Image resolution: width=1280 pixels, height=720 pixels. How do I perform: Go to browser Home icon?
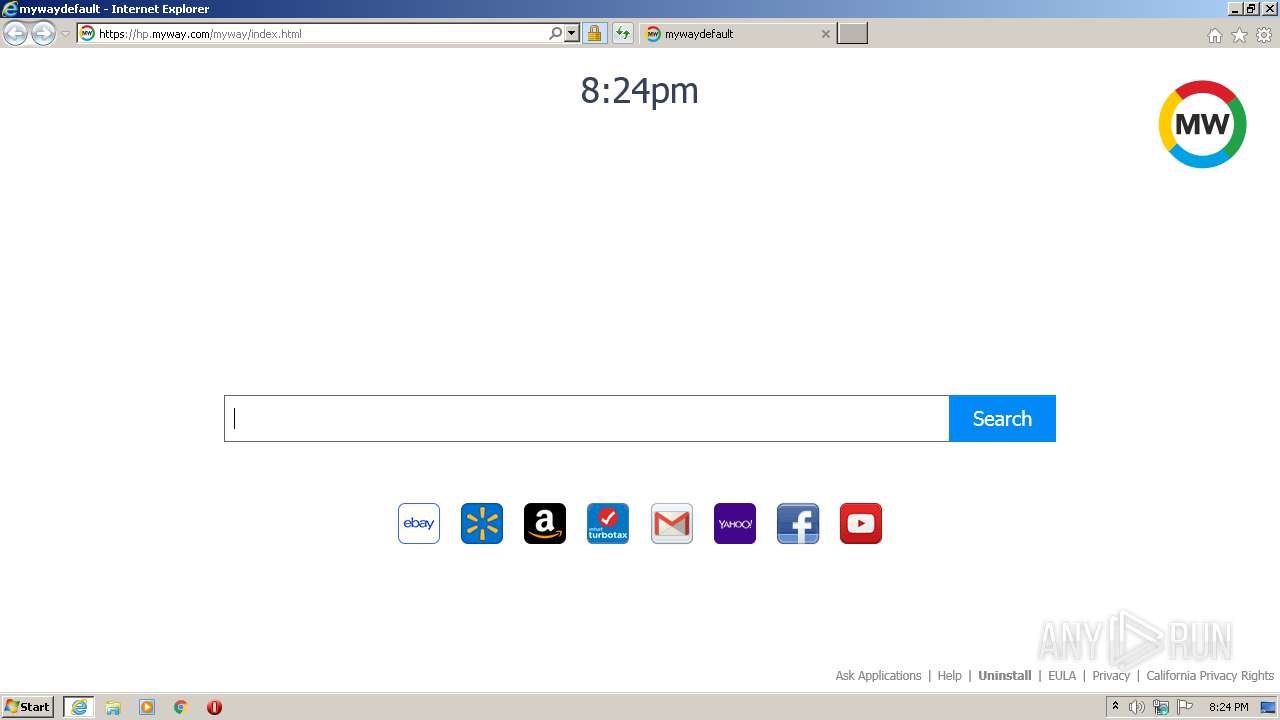pos(1214,35)
